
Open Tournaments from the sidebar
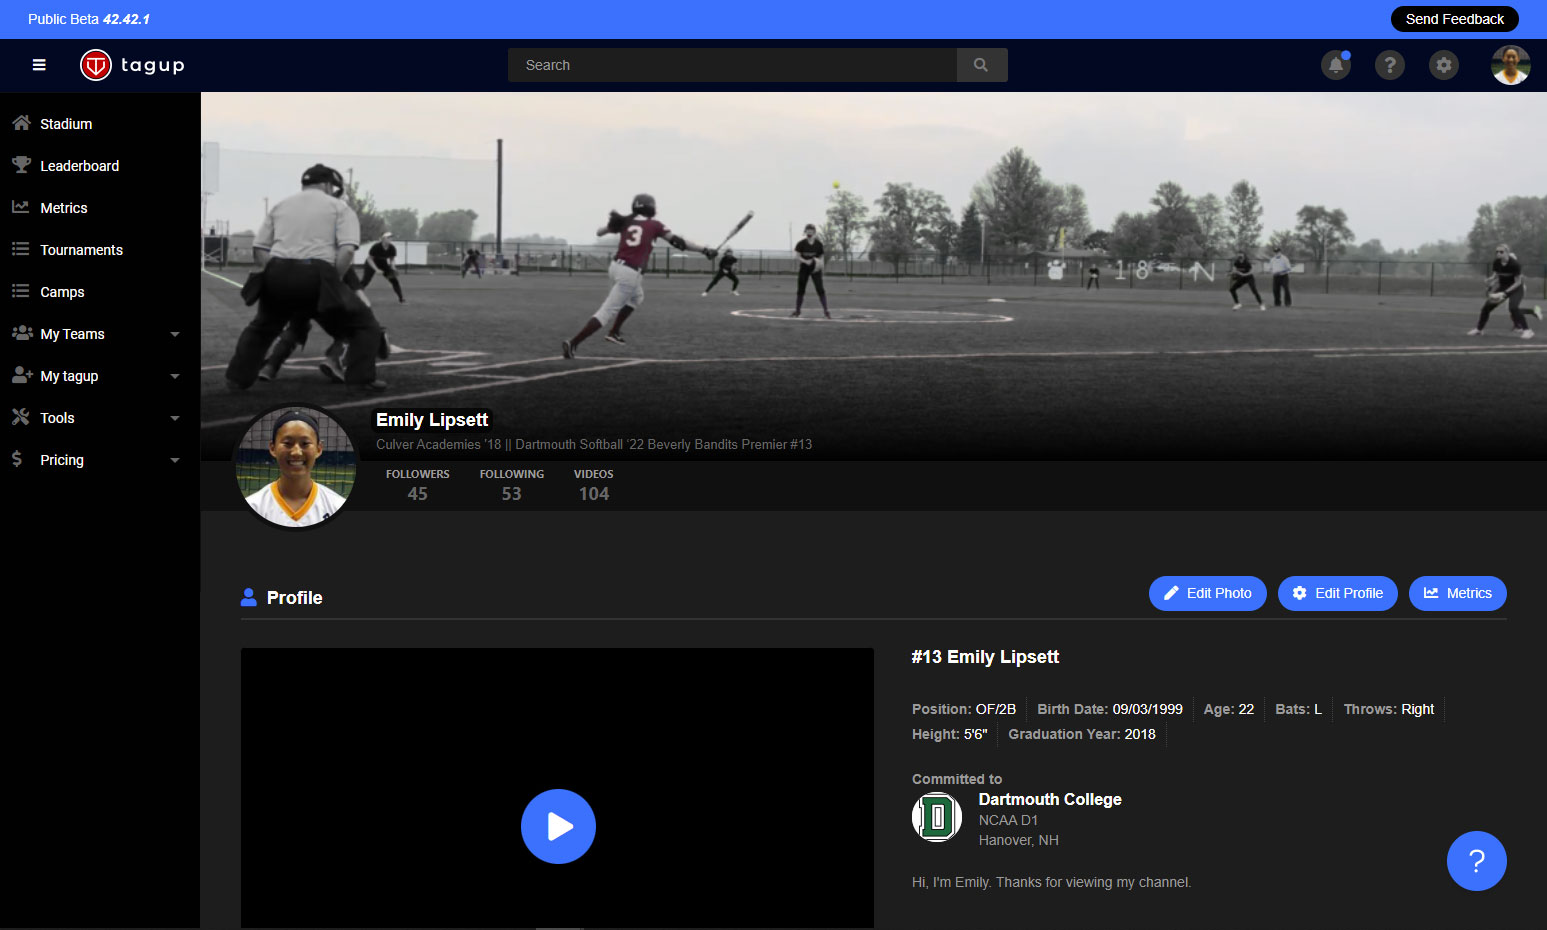coord(81,250)
